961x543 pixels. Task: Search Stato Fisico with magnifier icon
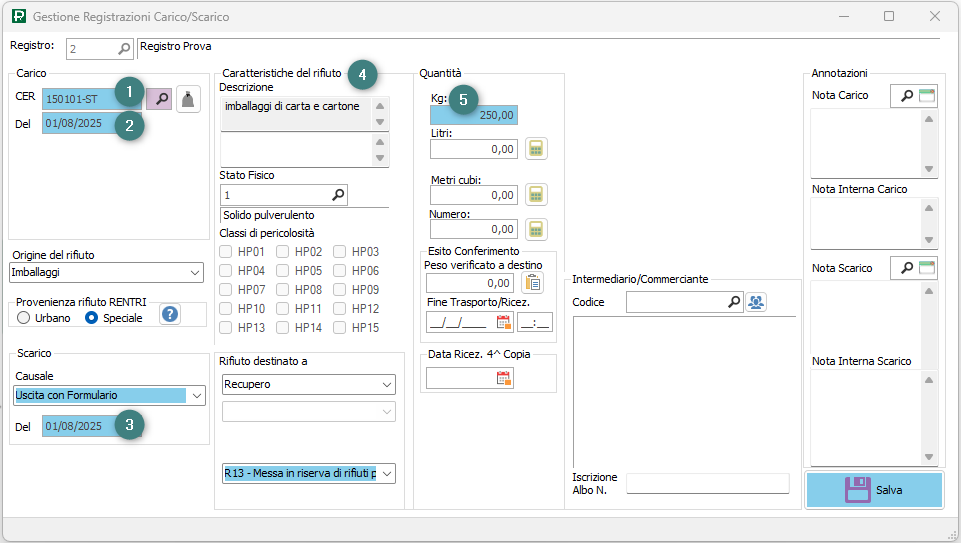(x=338, y=195)
